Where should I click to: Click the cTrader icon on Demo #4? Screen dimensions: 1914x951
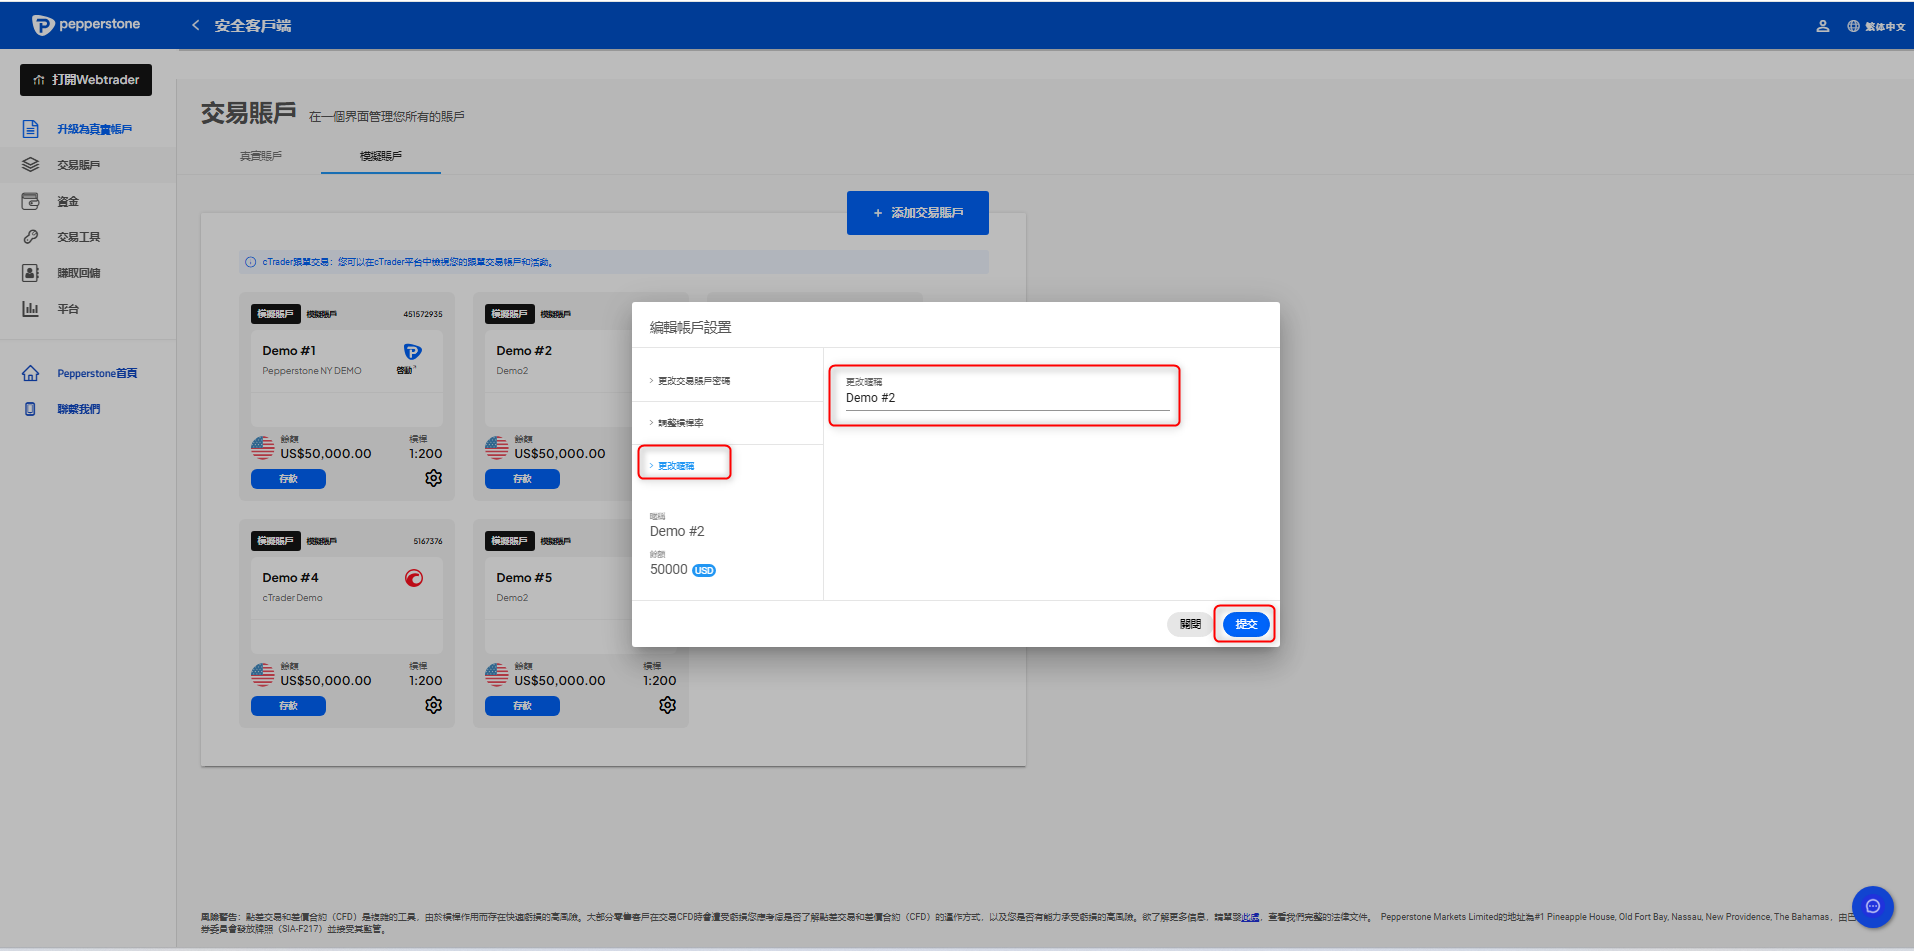click(414, 578)
